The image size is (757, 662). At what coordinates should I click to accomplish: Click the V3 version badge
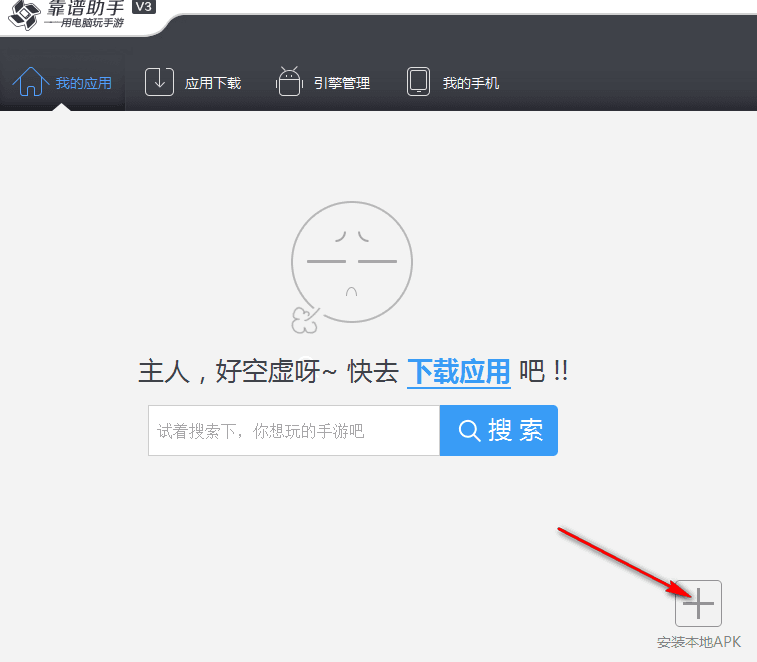point(143,7)
